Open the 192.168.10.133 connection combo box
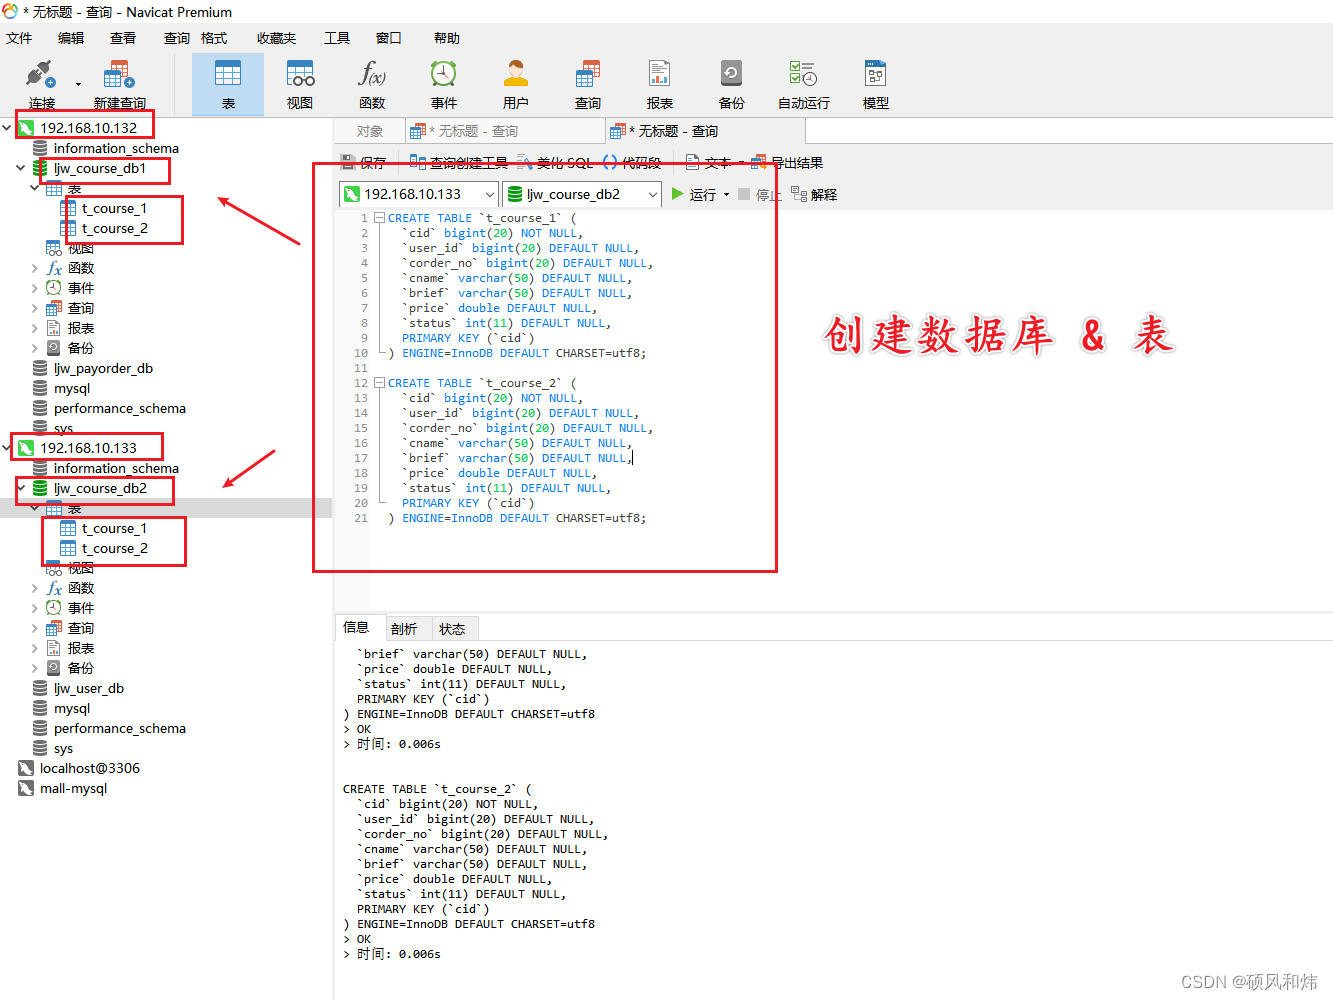This screenshot has width=1333, height=1000. click(x=419, y=194)
